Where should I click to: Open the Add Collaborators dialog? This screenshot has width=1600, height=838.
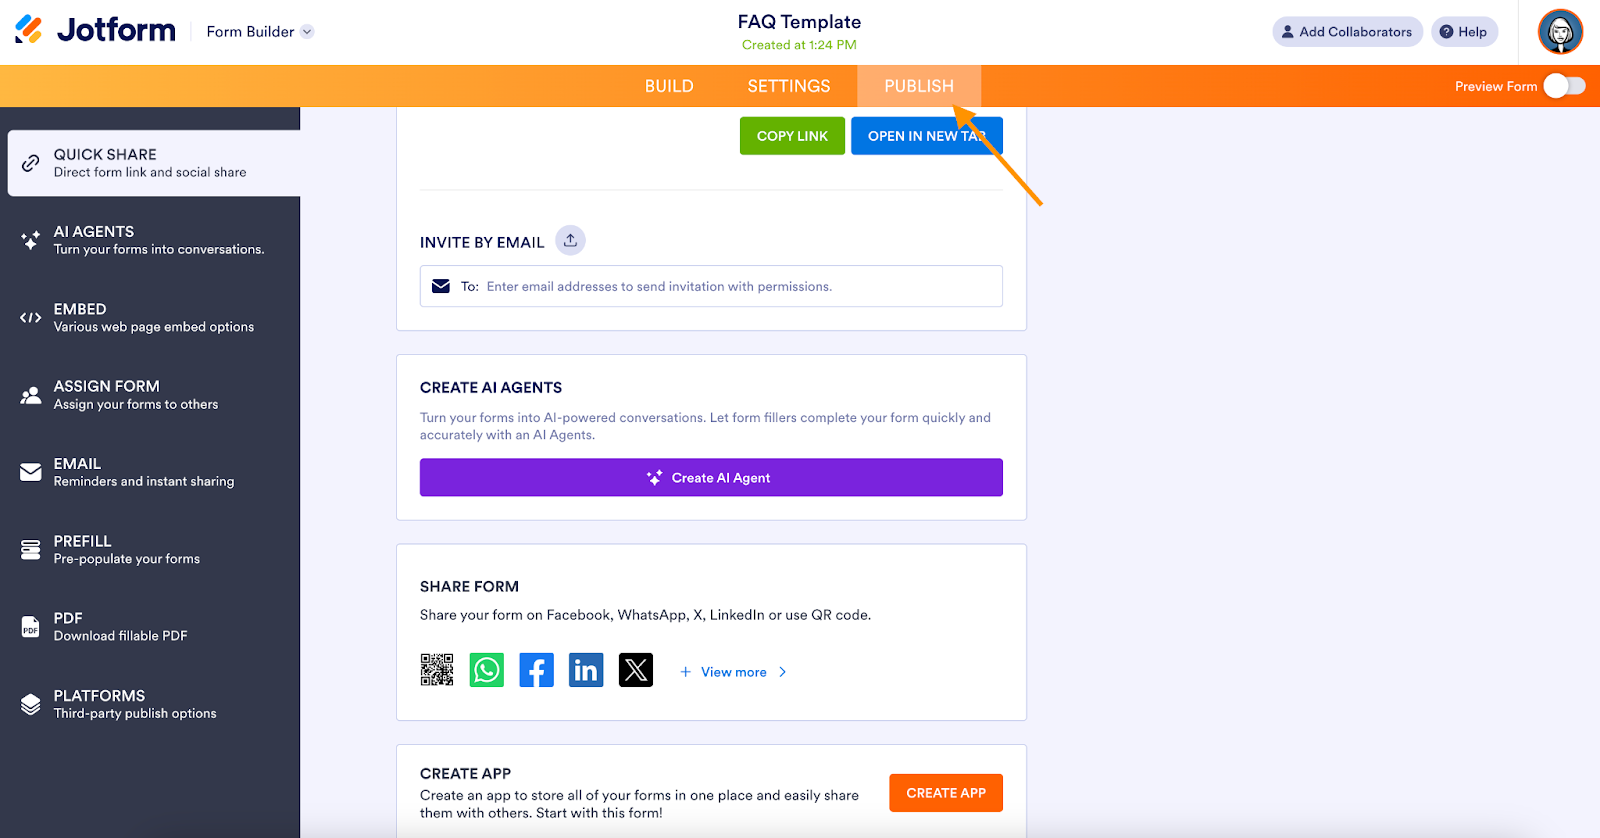1347,32
